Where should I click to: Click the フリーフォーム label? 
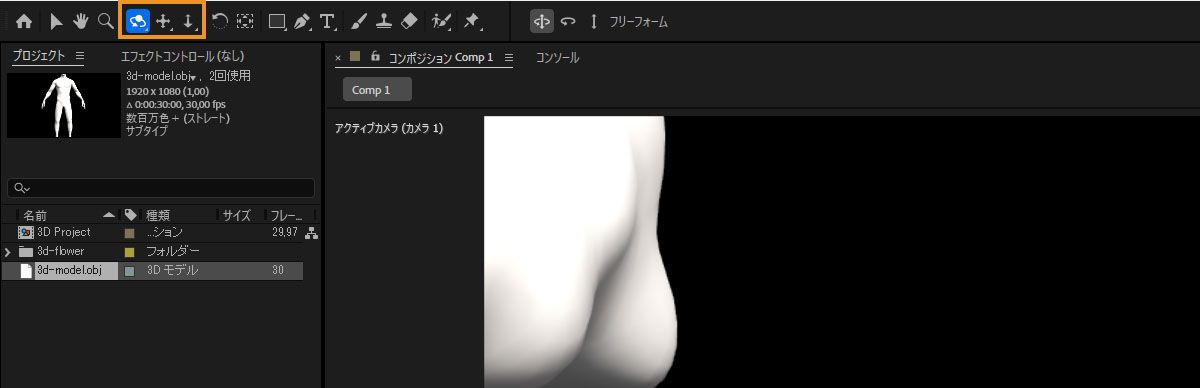(637, 21)
